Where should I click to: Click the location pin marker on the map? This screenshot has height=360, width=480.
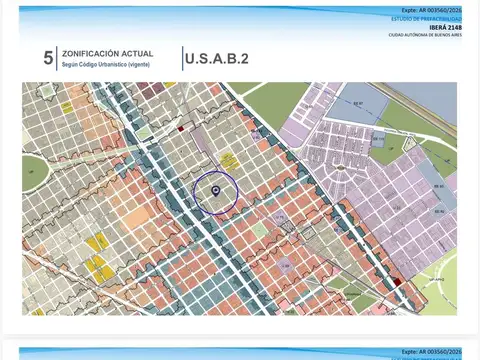pyautogui.click(x=216, y=191)
